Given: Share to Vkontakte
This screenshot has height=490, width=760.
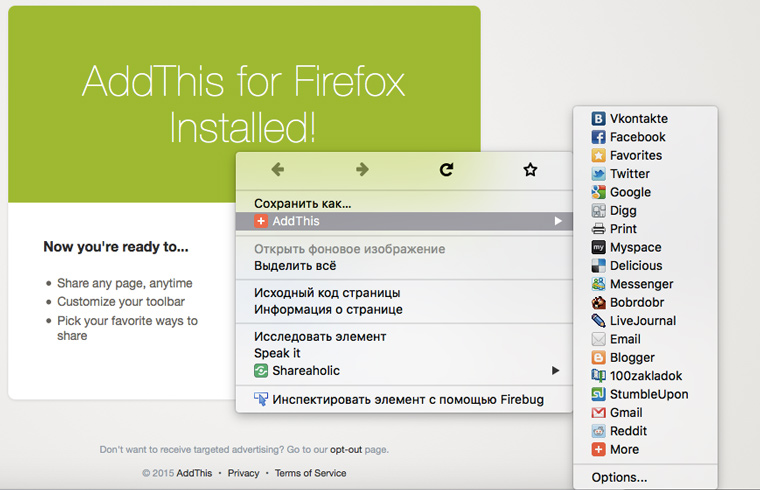Looking at the screenshot, I should (x=645, y=119).
